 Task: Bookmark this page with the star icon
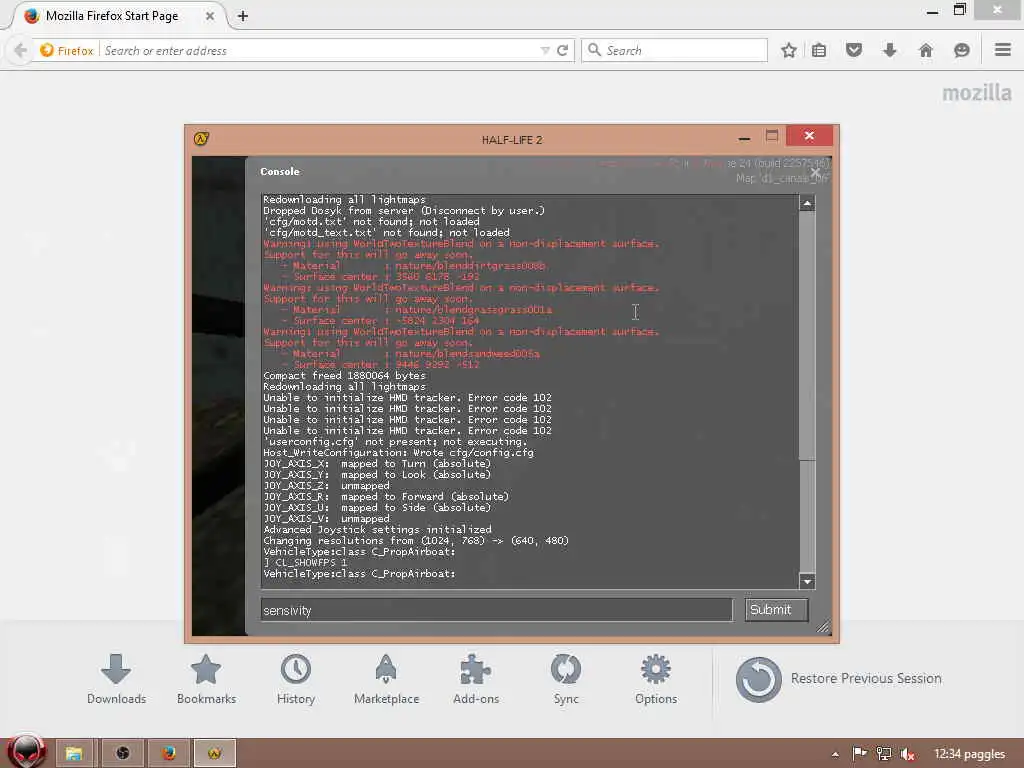pyautogui.click(x=789, y=50)
